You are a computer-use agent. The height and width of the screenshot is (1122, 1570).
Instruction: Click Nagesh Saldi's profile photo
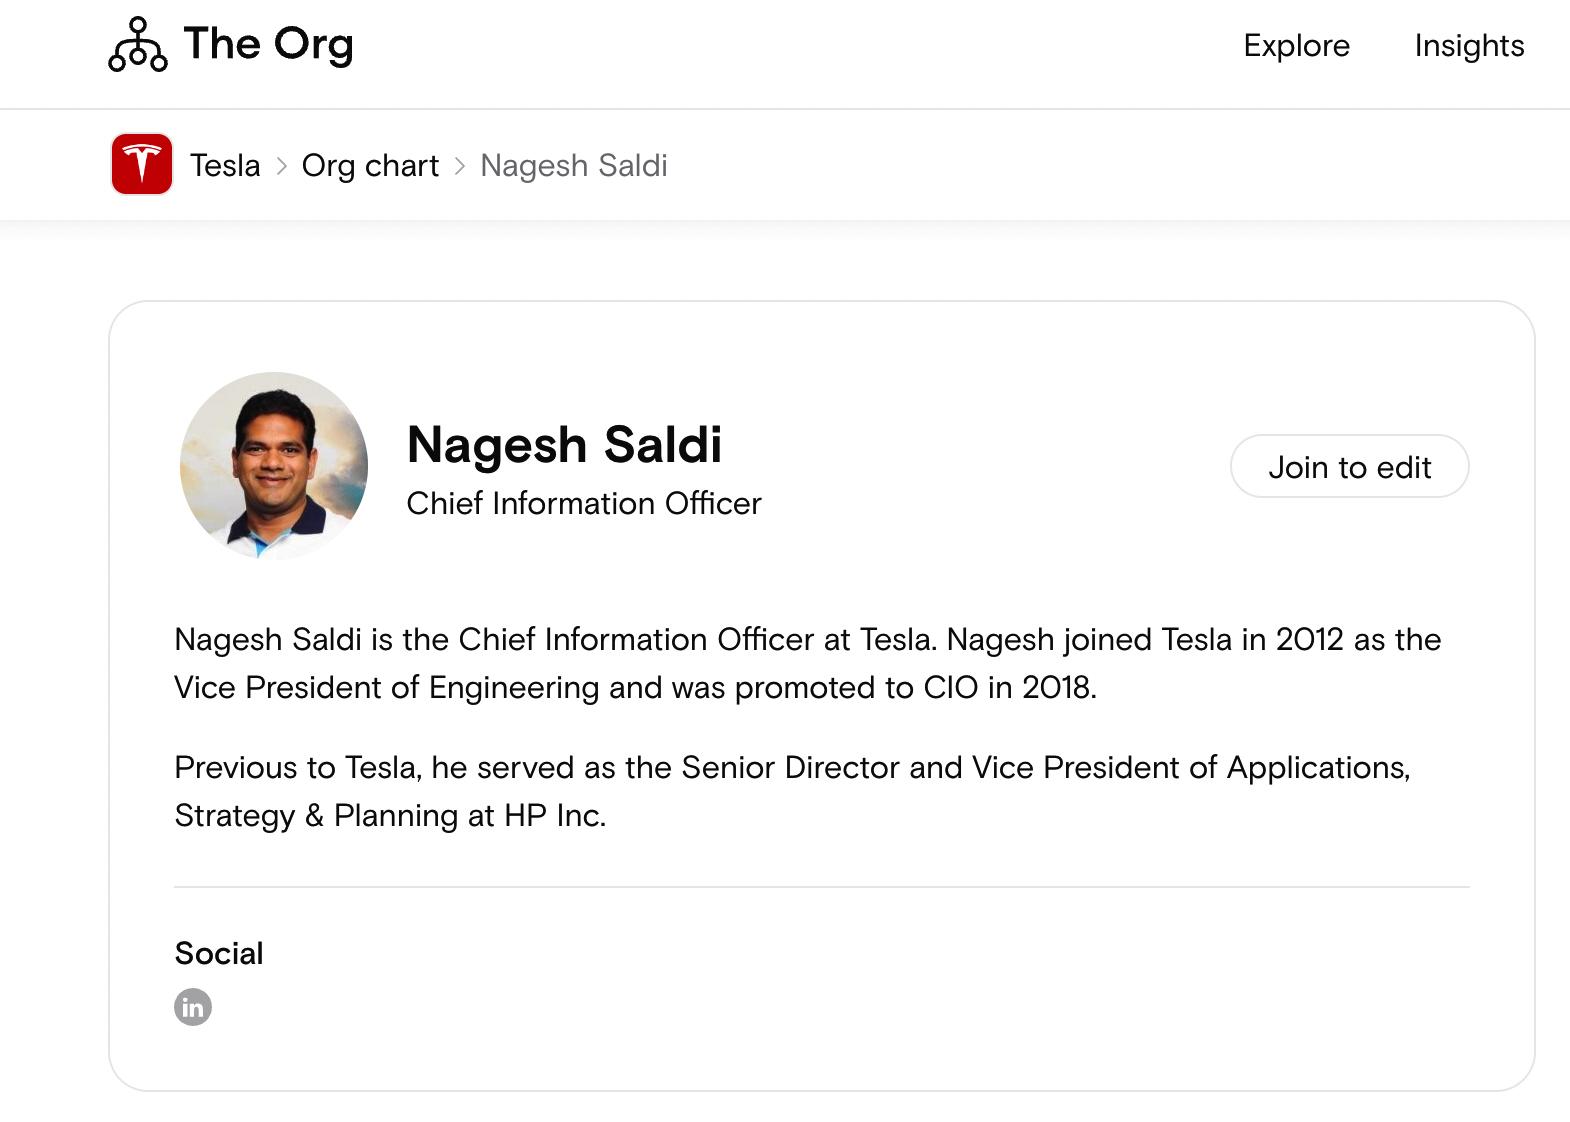(x=273, y=466)
